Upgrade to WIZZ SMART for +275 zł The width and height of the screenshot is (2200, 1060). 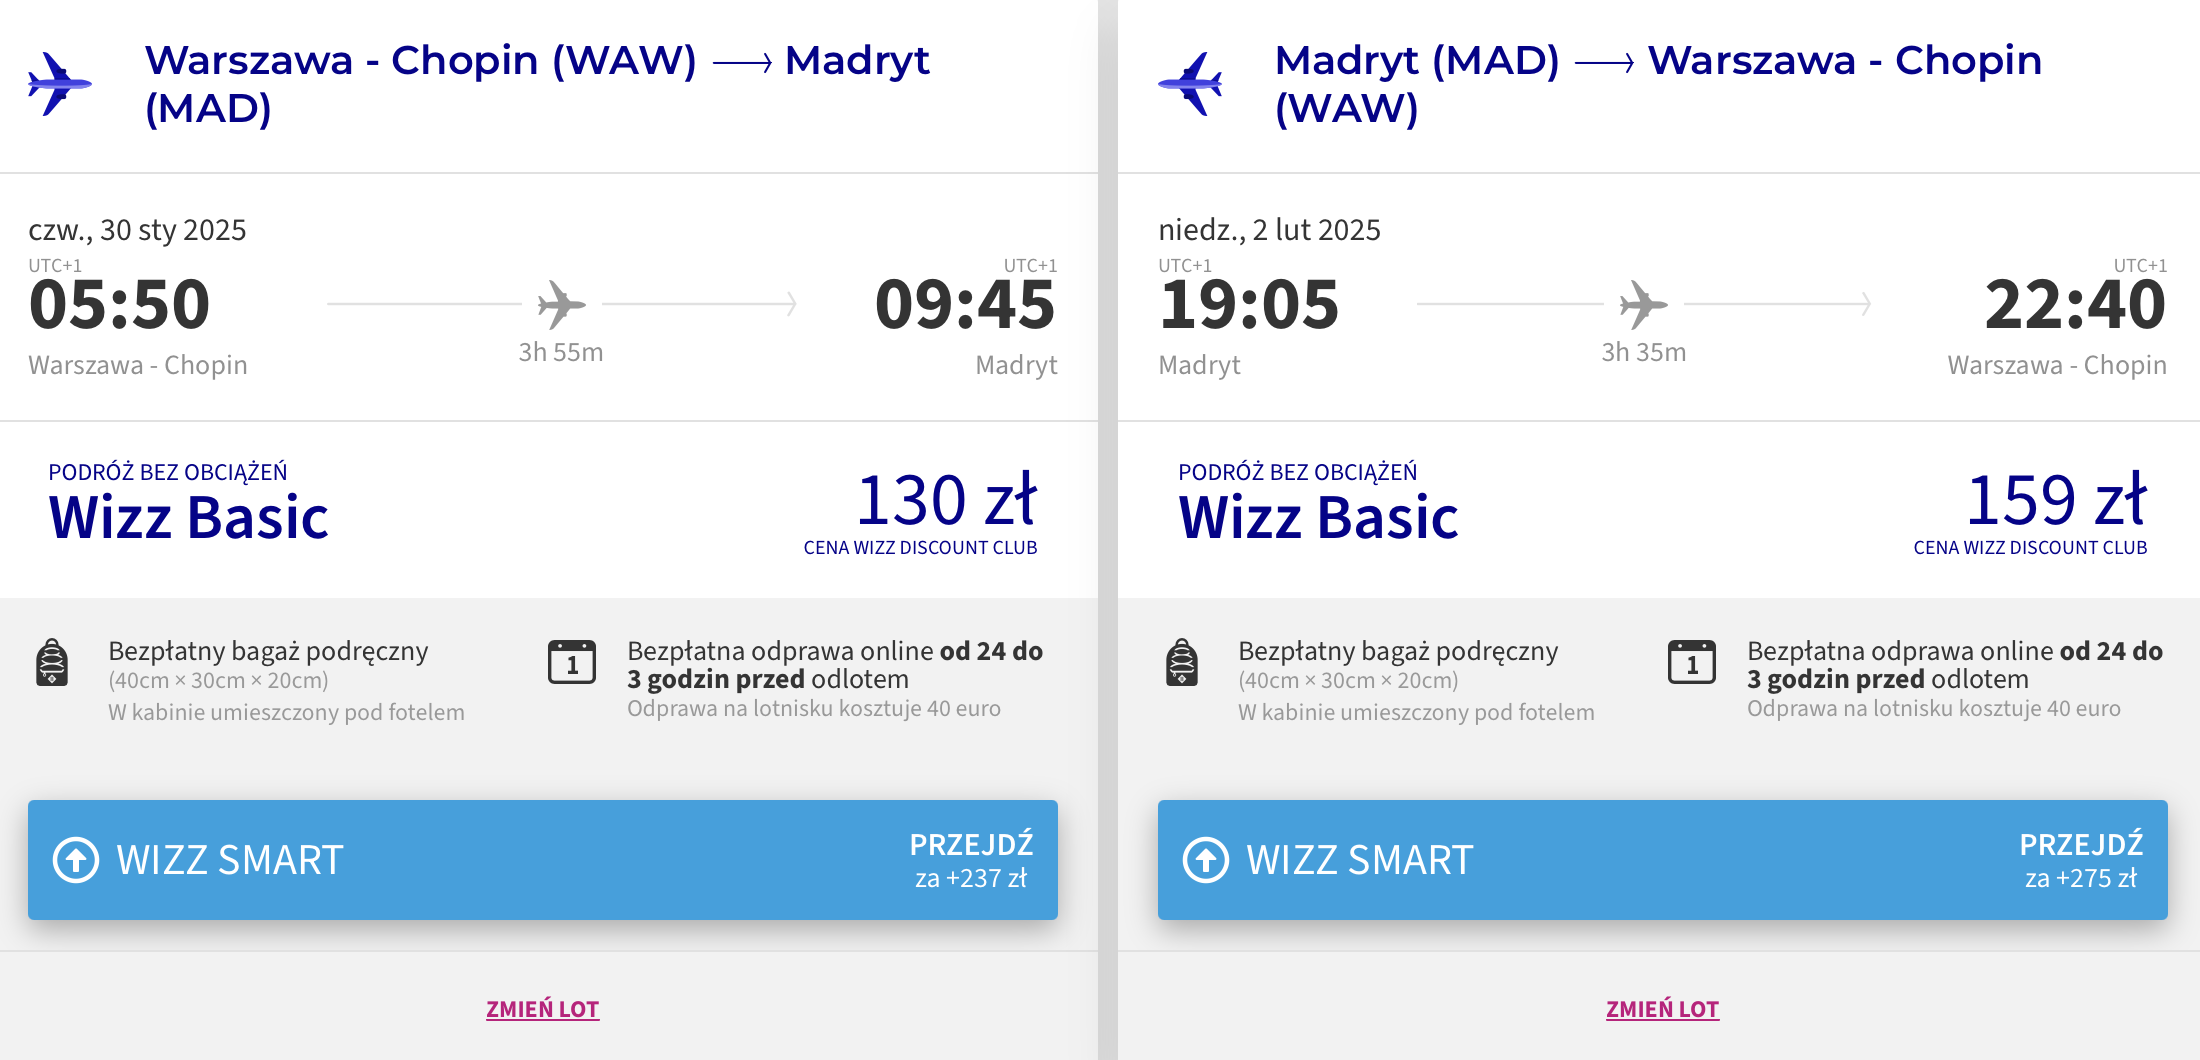point(1663,860)
